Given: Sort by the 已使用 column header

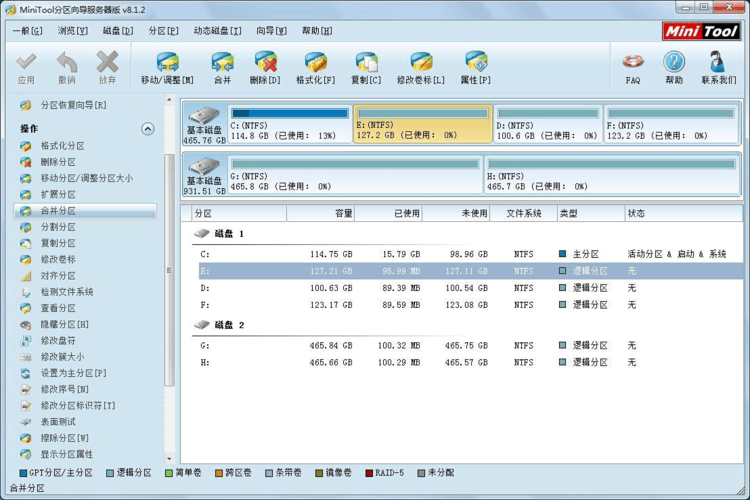Looking at the screenshot, I should pyautogui.click(x=389, y=213).
